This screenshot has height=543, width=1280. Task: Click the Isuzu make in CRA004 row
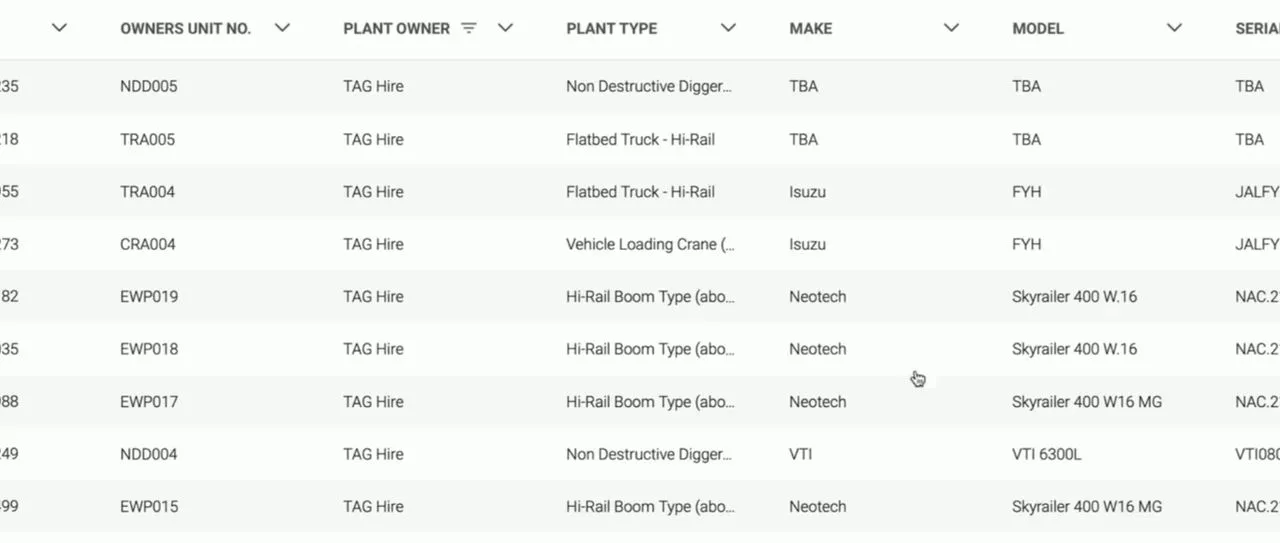[x=807, y=244]
